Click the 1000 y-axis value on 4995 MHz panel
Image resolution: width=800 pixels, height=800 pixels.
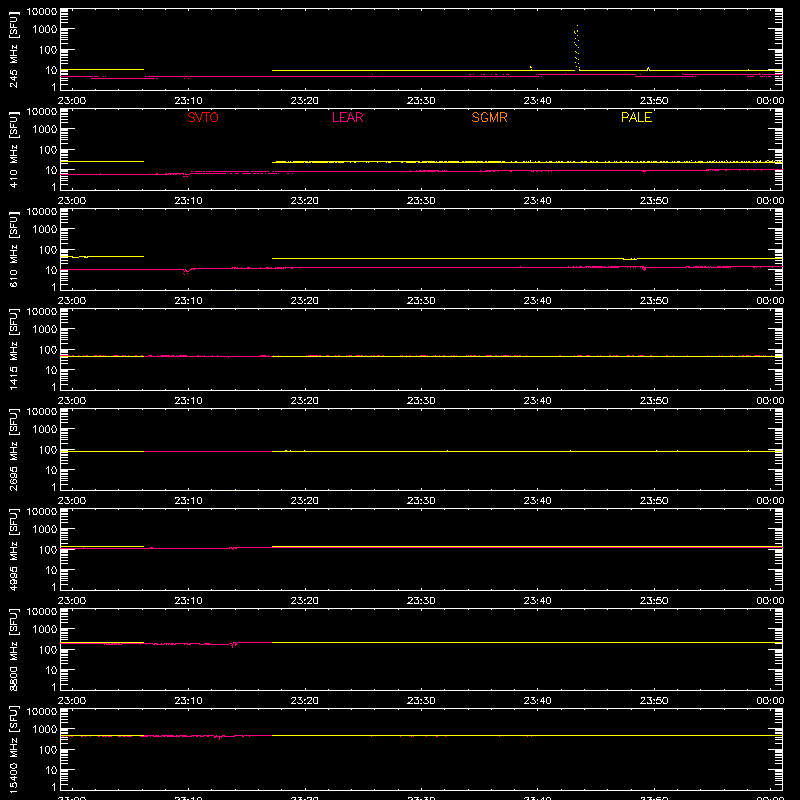tap(45, 530)
